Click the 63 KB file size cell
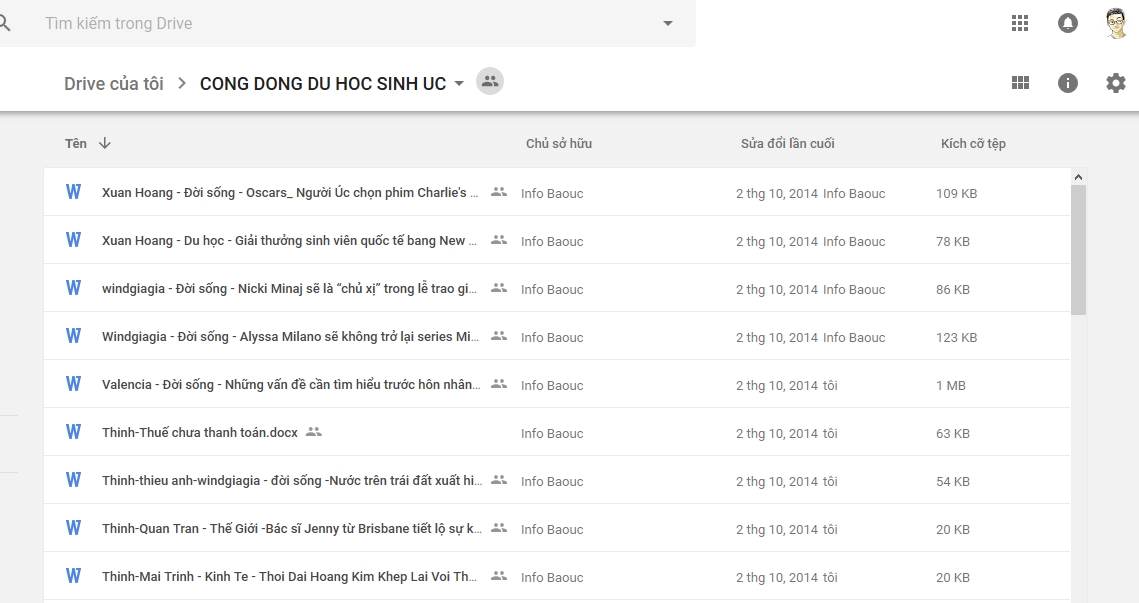Viewport: 1139px width, 603px height. 953,433
